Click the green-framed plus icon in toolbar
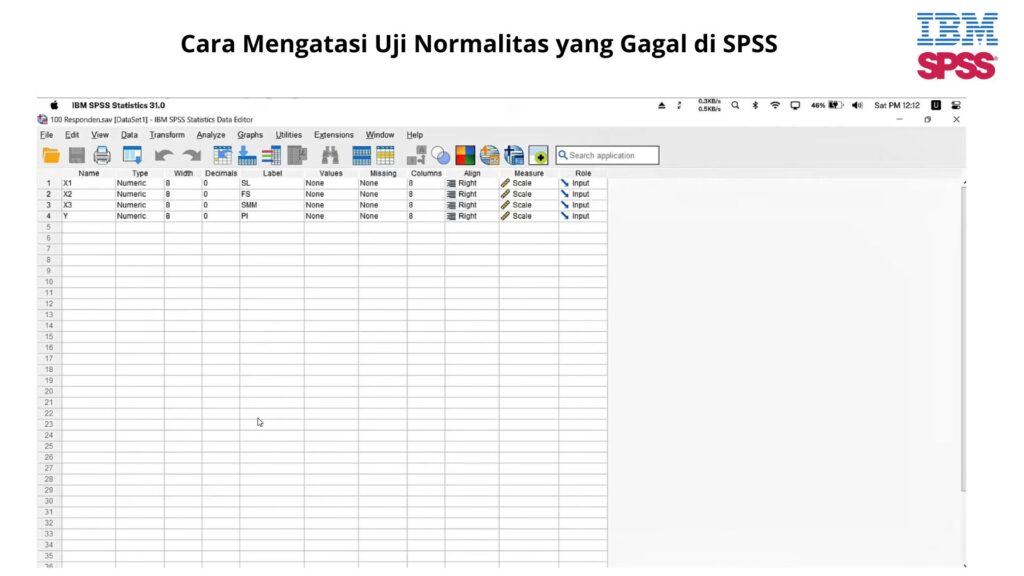Screen dimensions: 1024x576 point(538,155)
